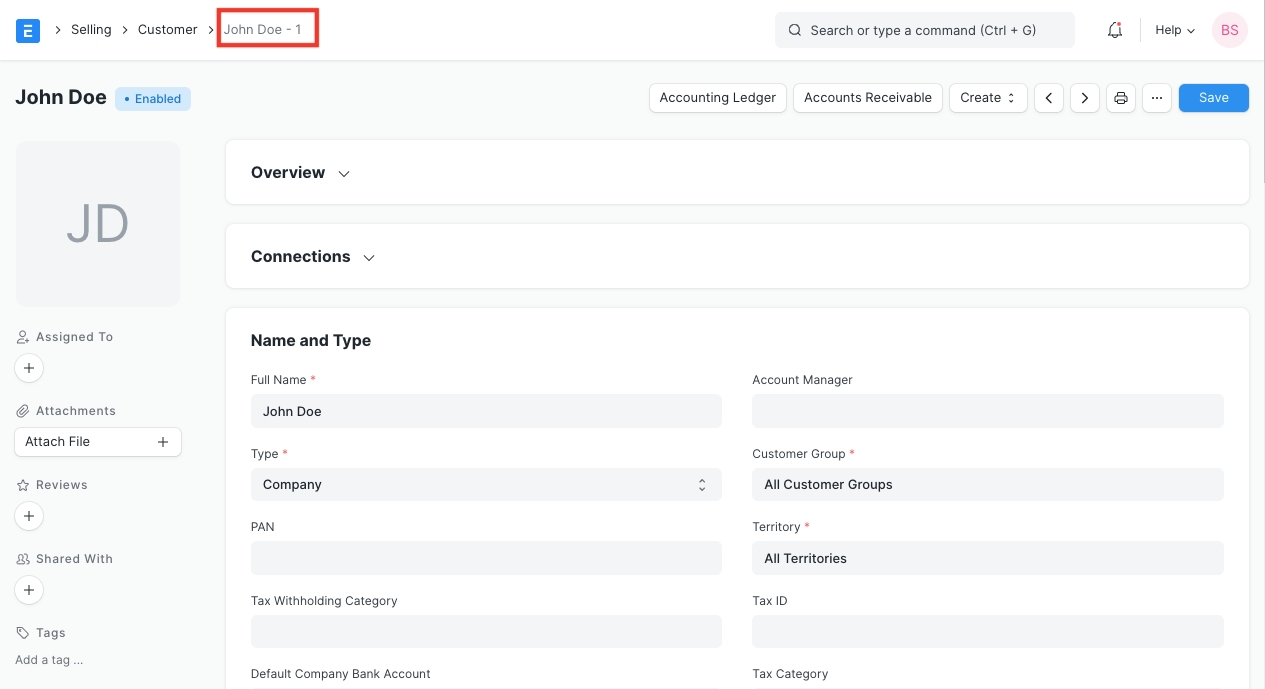
Task: Share document via Shared With plus icon
Action: click(29, 591)
